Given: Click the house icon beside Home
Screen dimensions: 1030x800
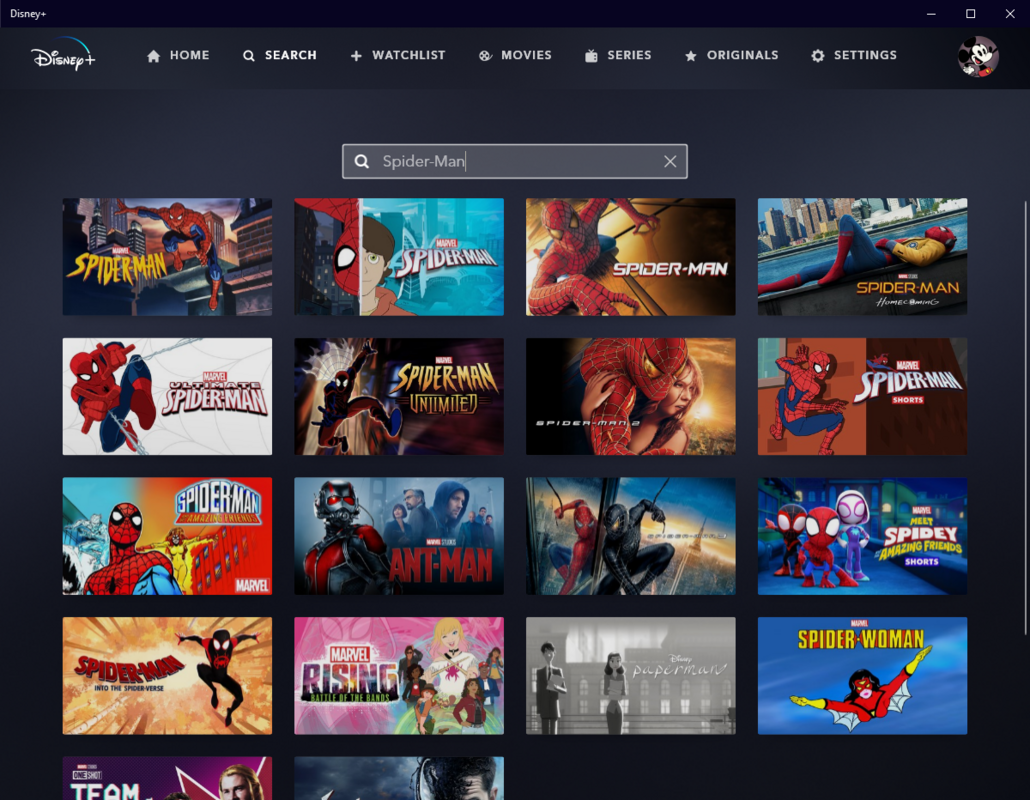Looking at the screenshot, I should pyautogui.click(x=153, y=56).
